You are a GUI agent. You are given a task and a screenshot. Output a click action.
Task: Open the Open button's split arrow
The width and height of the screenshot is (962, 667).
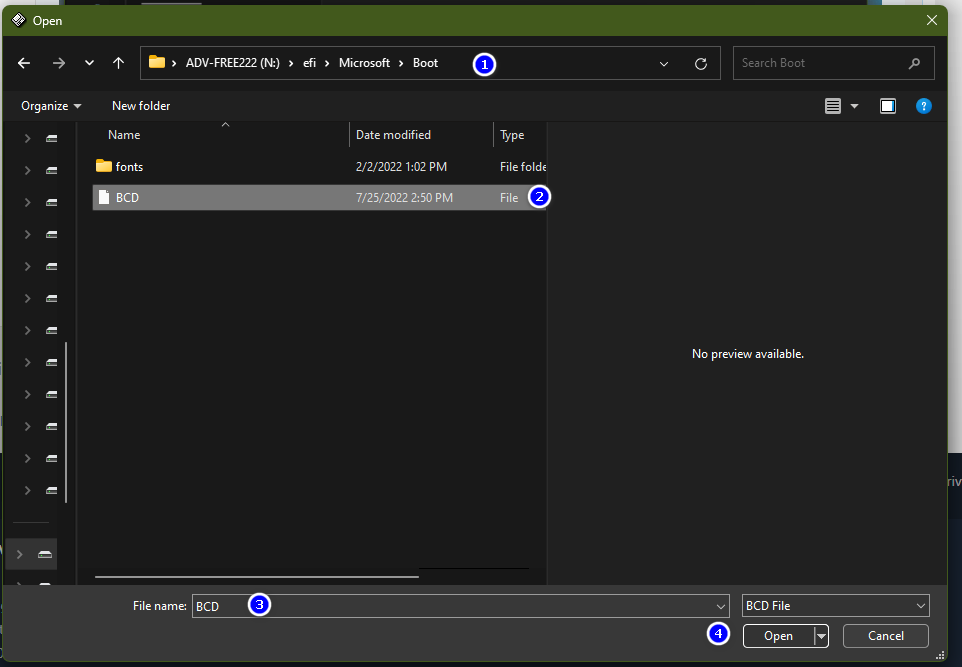coord(821,636)
